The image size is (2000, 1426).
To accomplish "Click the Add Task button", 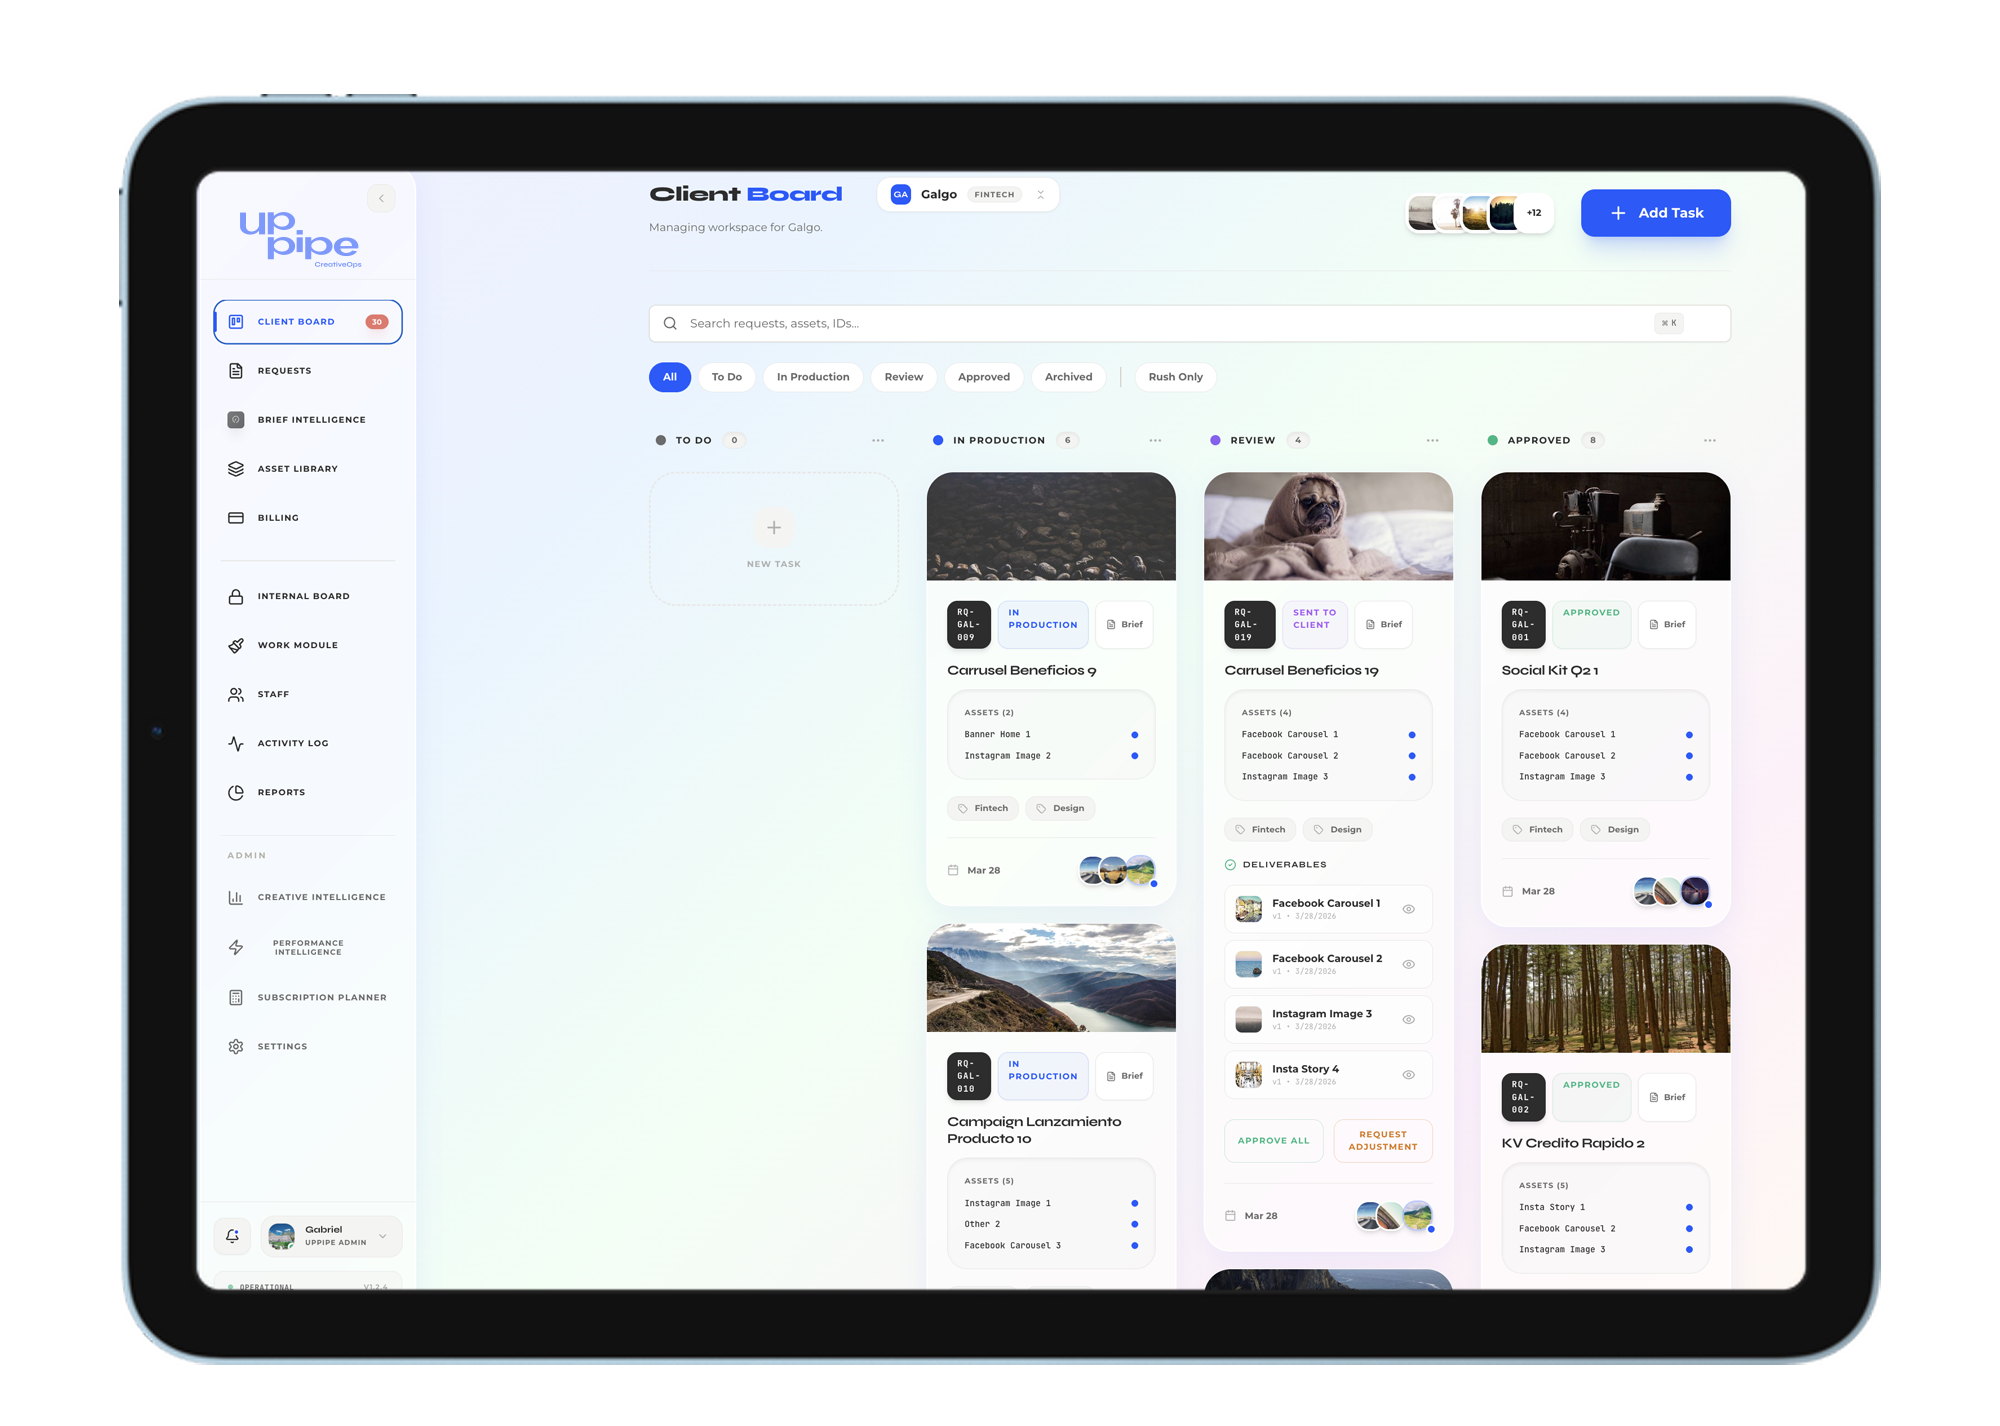I will (x=1655, y=212).
